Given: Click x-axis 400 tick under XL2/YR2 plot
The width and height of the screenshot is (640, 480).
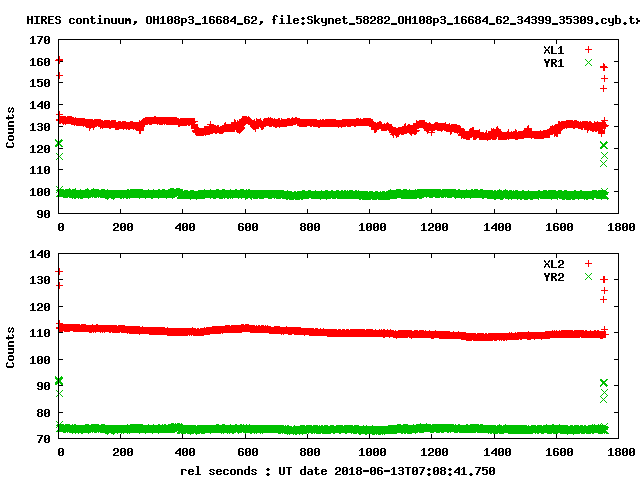Looking at the screenshot, I should pos(185,452).
